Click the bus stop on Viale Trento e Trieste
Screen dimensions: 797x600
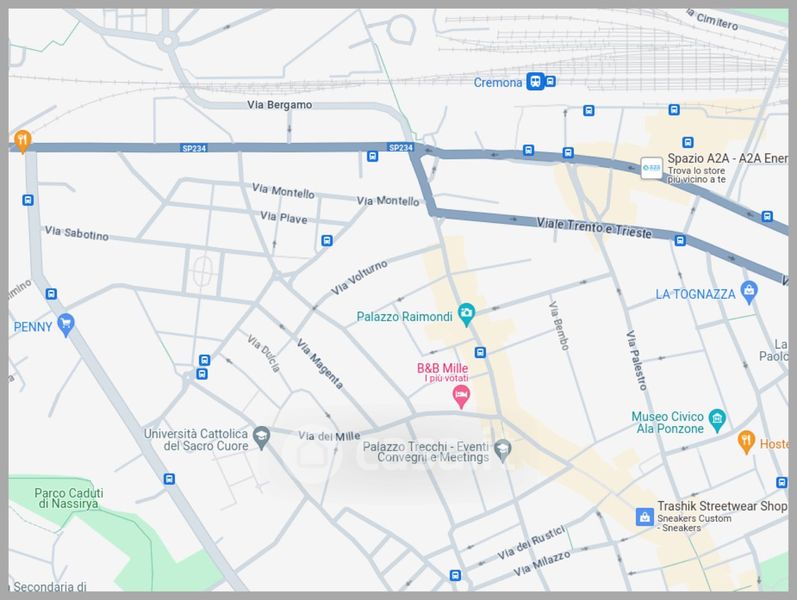click(680, 240)
